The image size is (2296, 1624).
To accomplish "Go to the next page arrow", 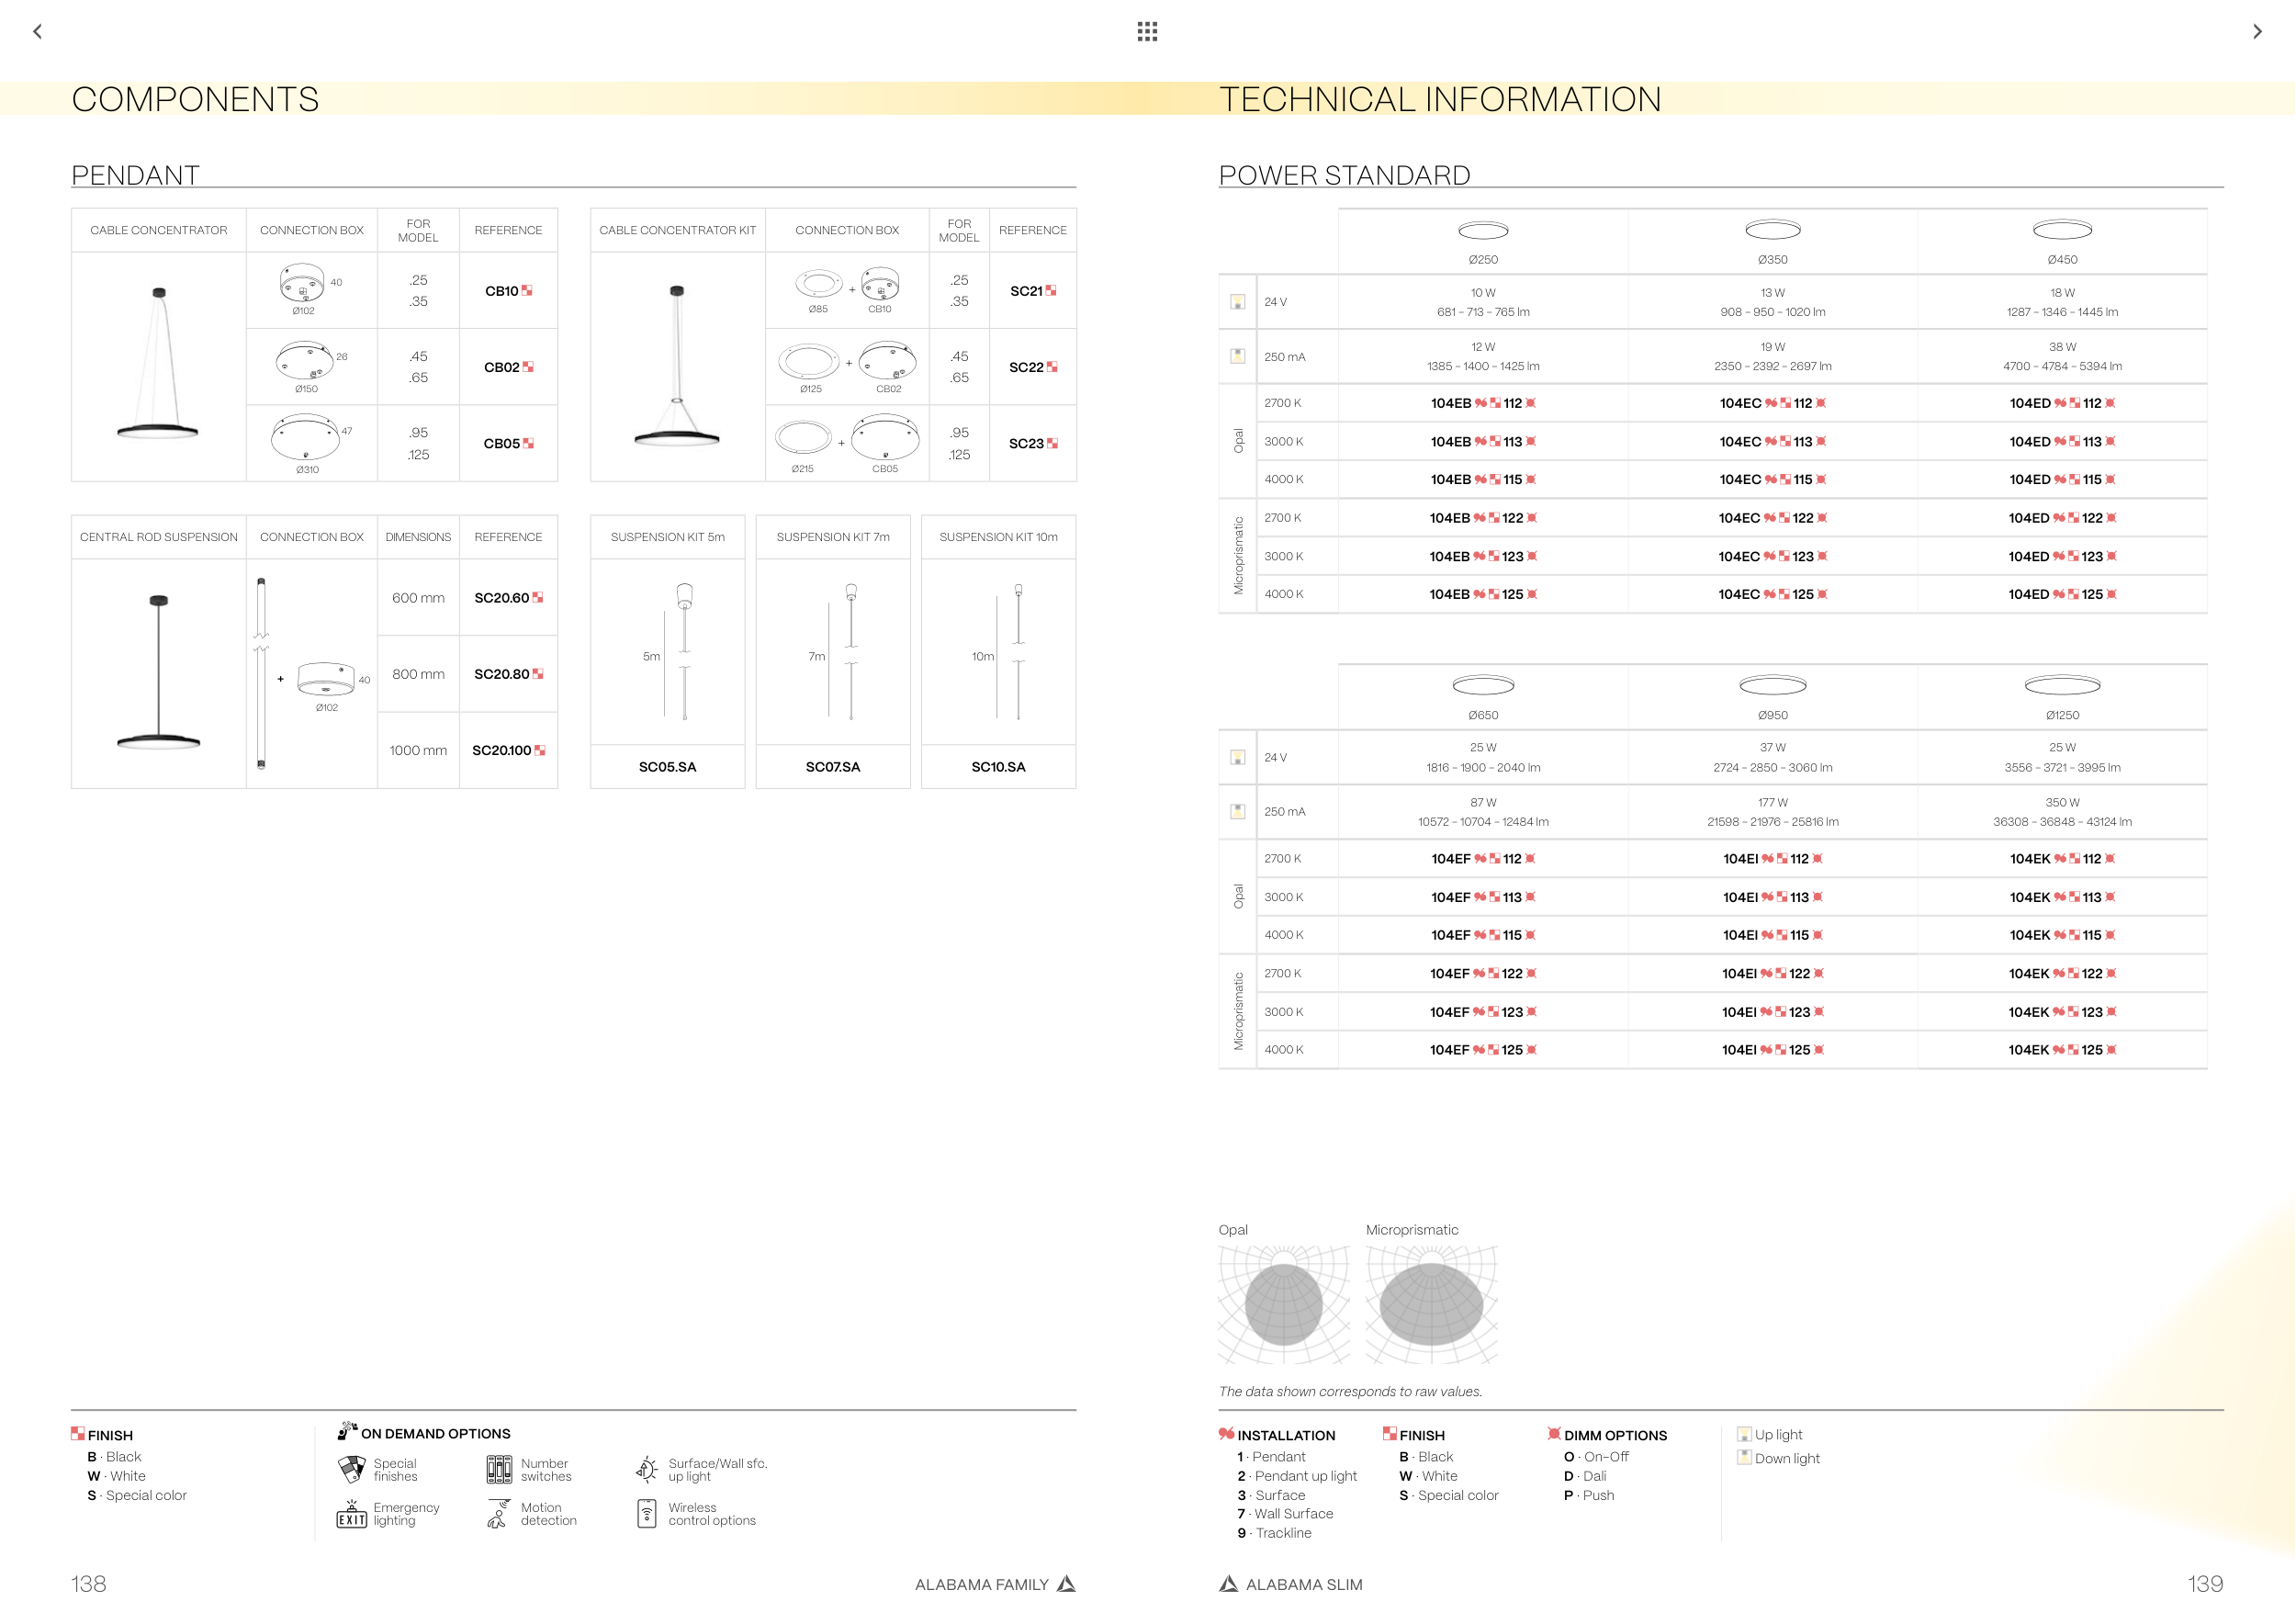I will (2257, 32).
